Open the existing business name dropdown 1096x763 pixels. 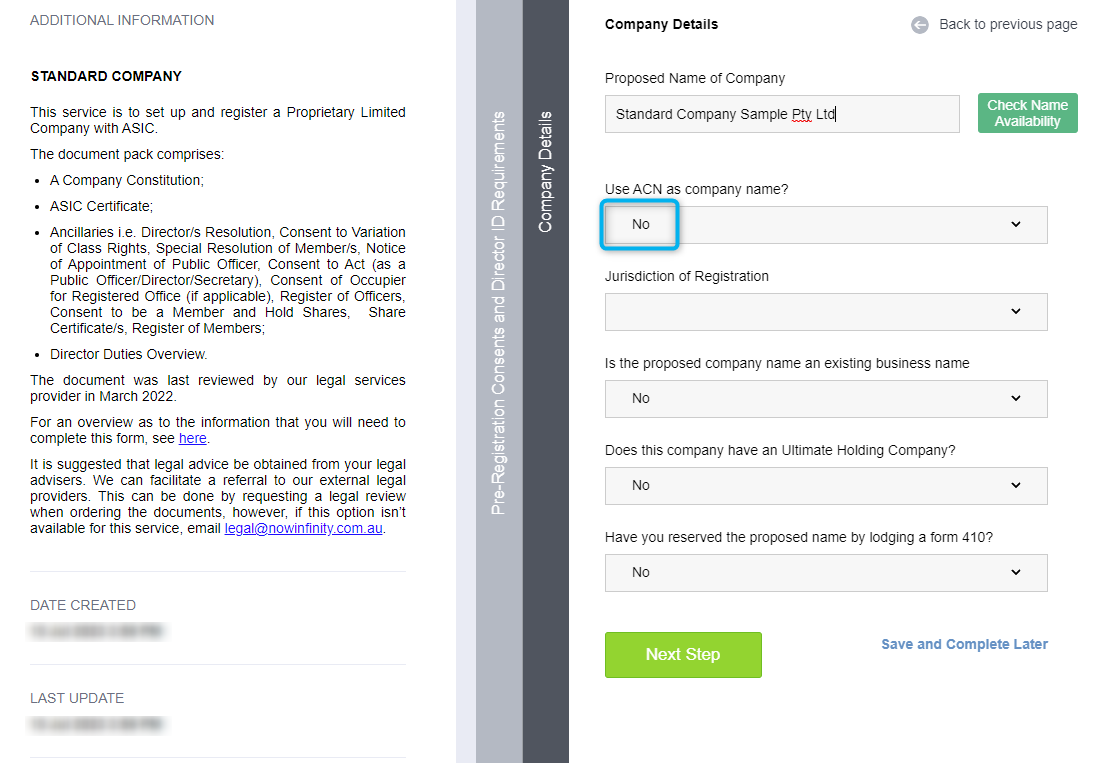(x=825, y=399)
